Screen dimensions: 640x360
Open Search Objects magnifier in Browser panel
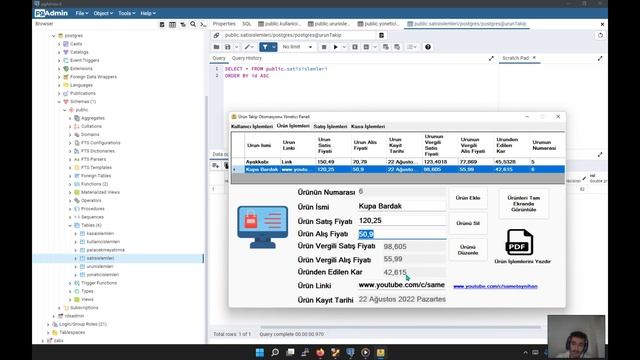tap(193, 24)
